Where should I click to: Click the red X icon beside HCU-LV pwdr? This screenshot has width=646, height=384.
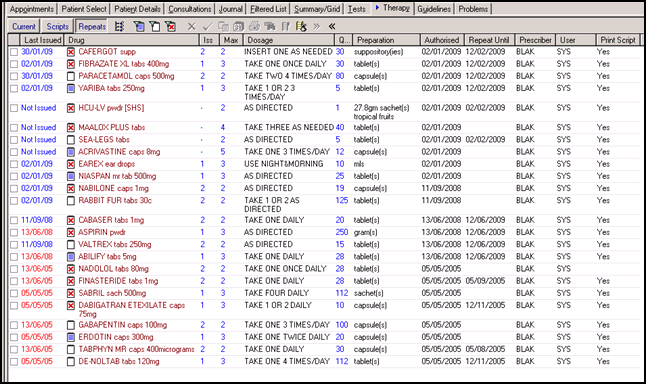coord(71,108)
